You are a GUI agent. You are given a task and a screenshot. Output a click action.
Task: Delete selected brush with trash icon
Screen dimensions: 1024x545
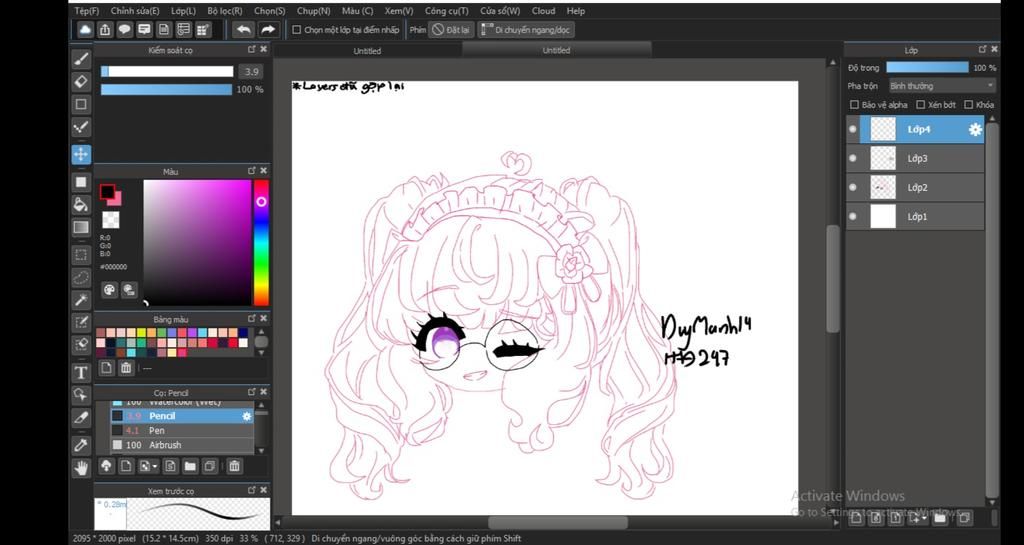(234, 466)
